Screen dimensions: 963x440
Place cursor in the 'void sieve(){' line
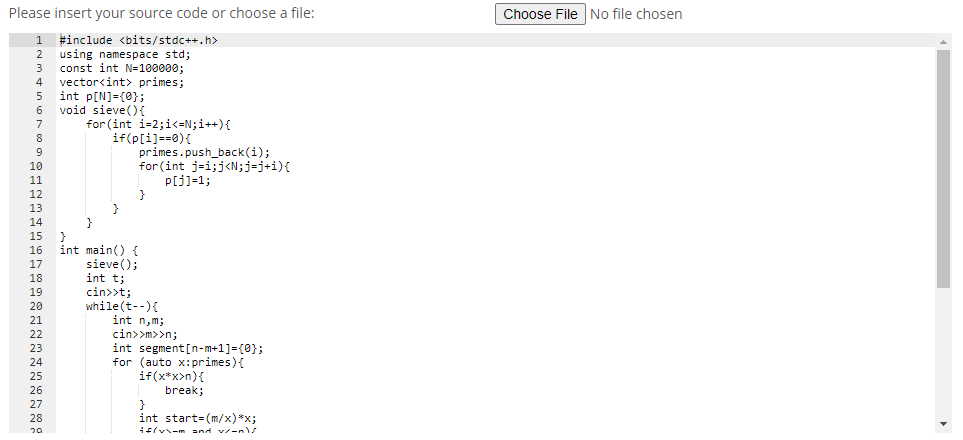101,111
